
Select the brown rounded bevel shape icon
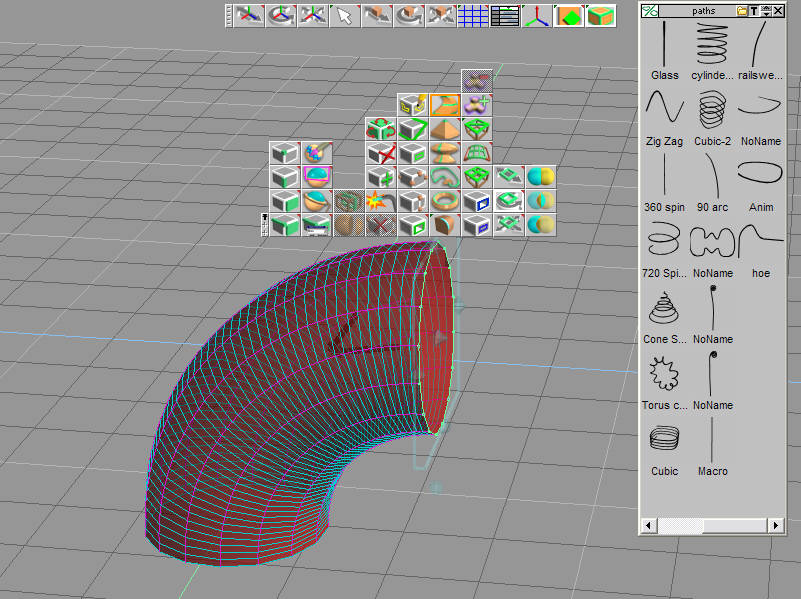tap(445, 225)
